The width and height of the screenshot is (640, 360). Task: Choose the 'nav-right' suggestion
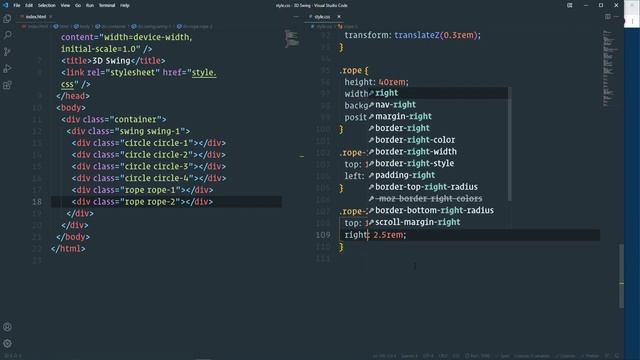(x=438, y=105)
